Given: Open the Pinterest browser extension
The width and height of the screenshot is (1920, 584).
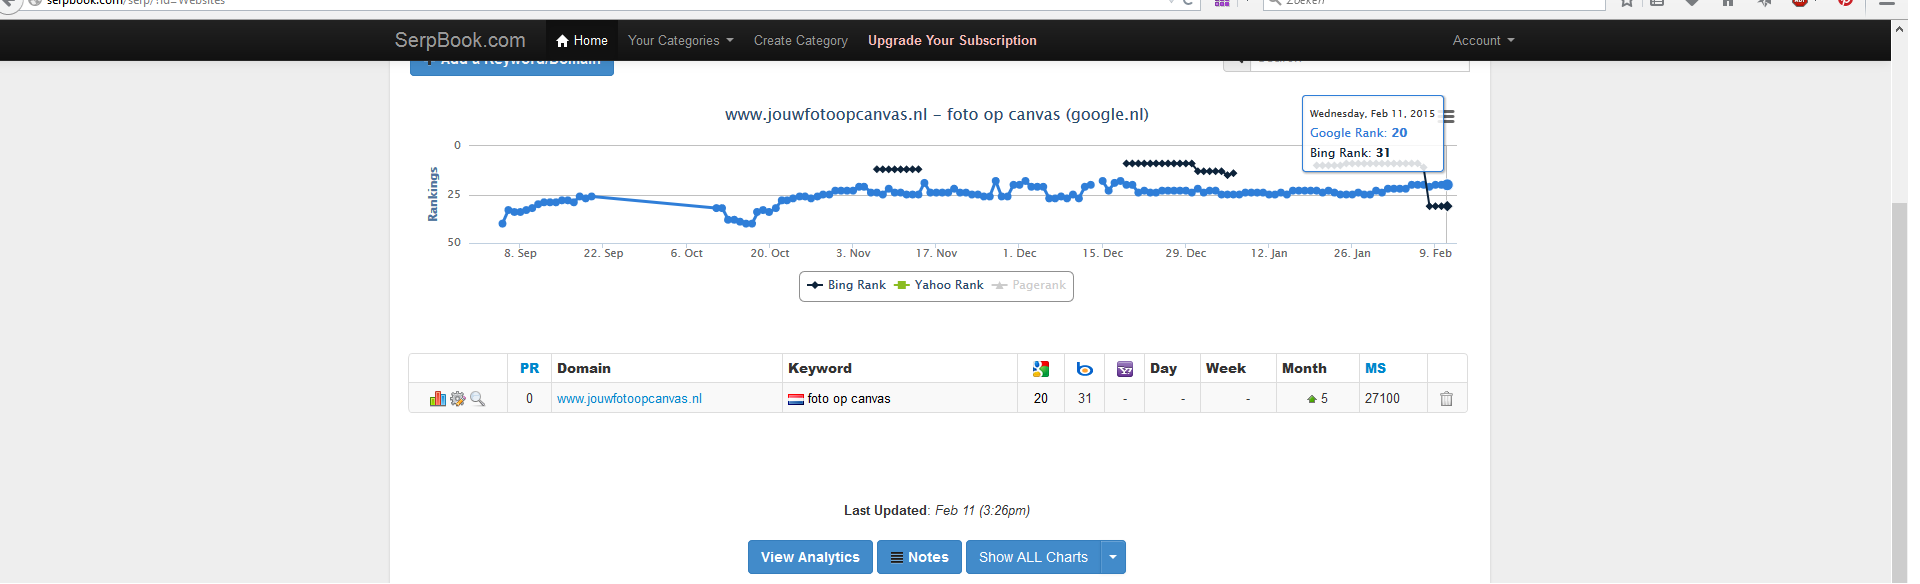Looking at the screenshot, I should tap(1846, 3).
